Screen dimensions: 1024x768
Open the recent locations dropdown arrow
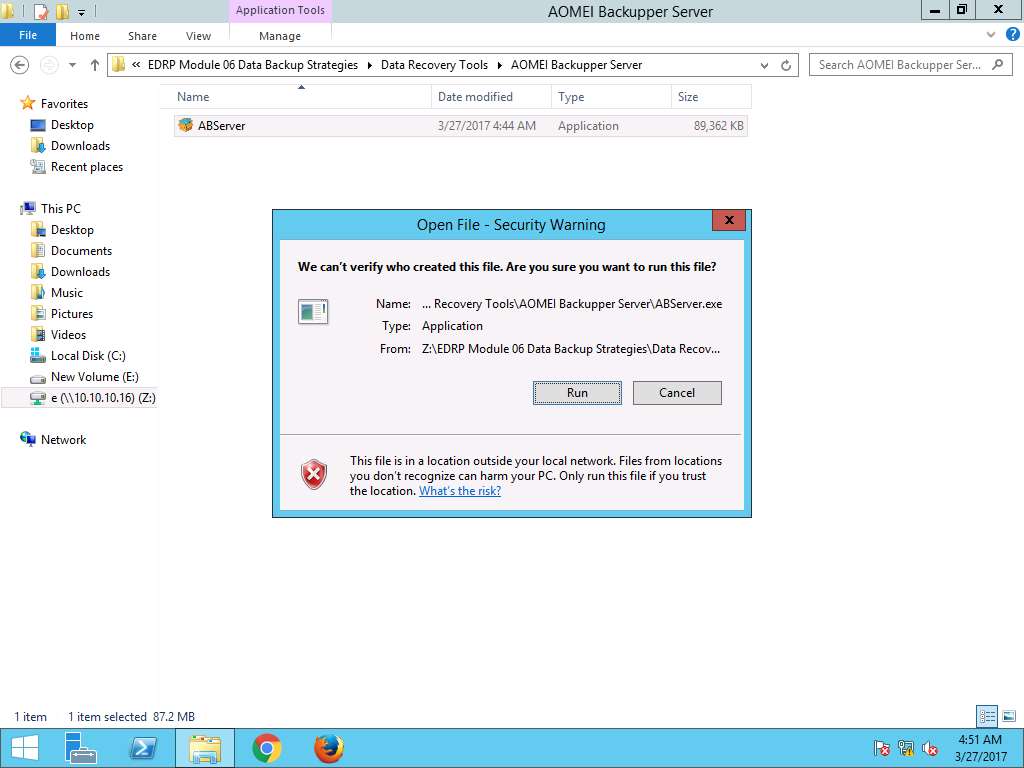click(x=72, y=65)
